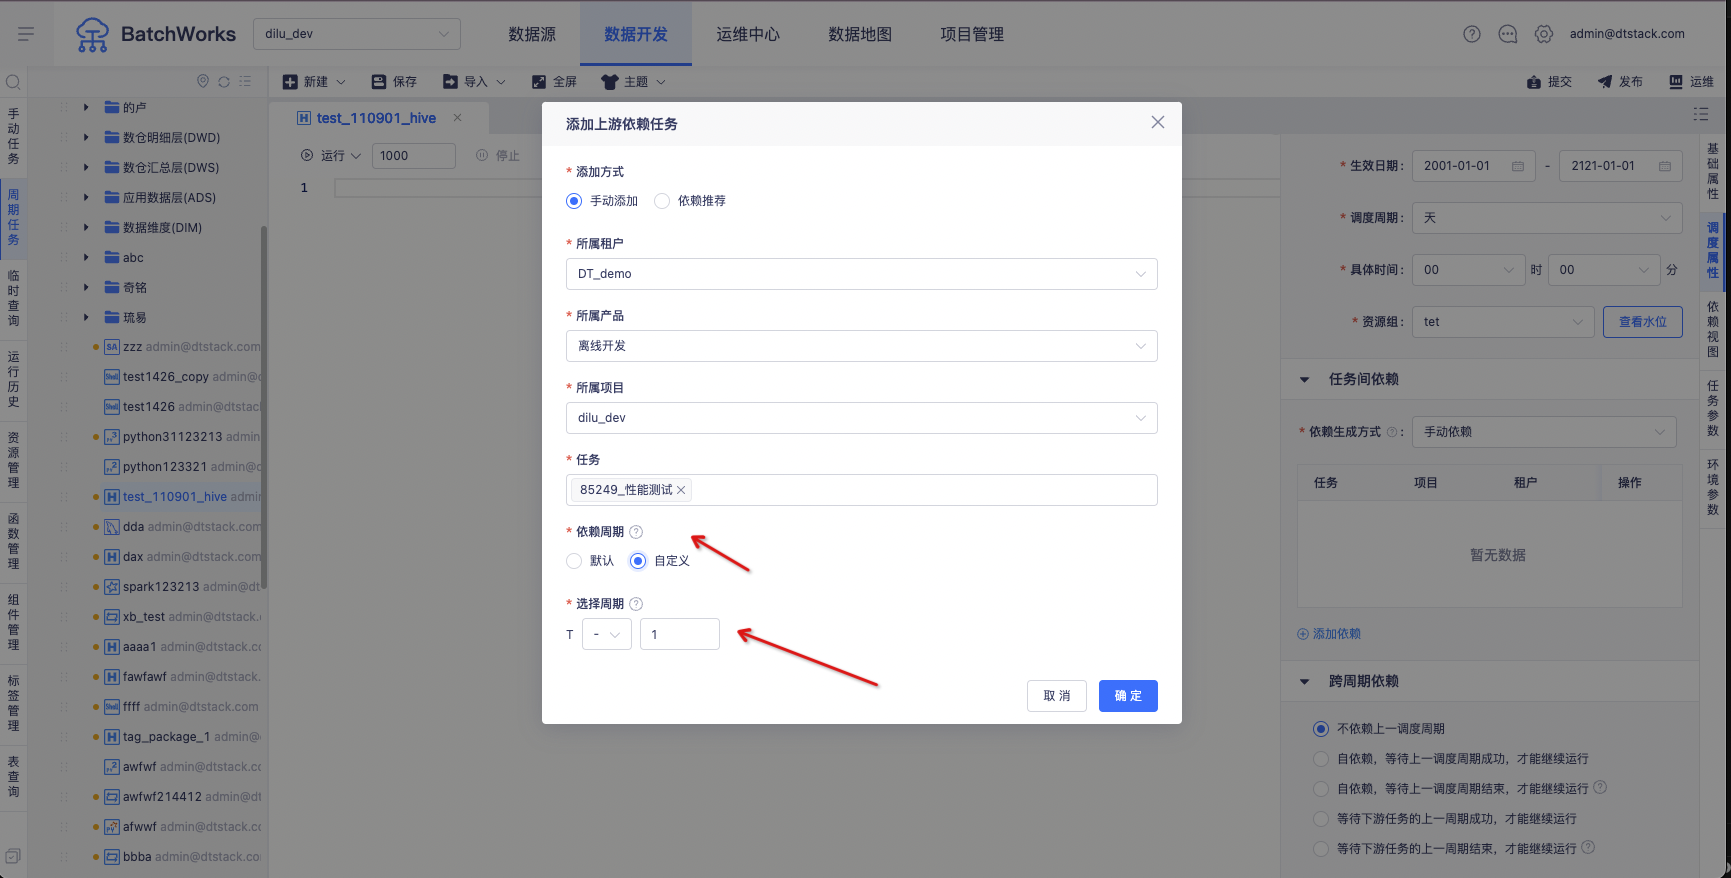Screen dimensions: 1731x878
Task: Click the 添加依赖 link
Action: (1329, 634)
